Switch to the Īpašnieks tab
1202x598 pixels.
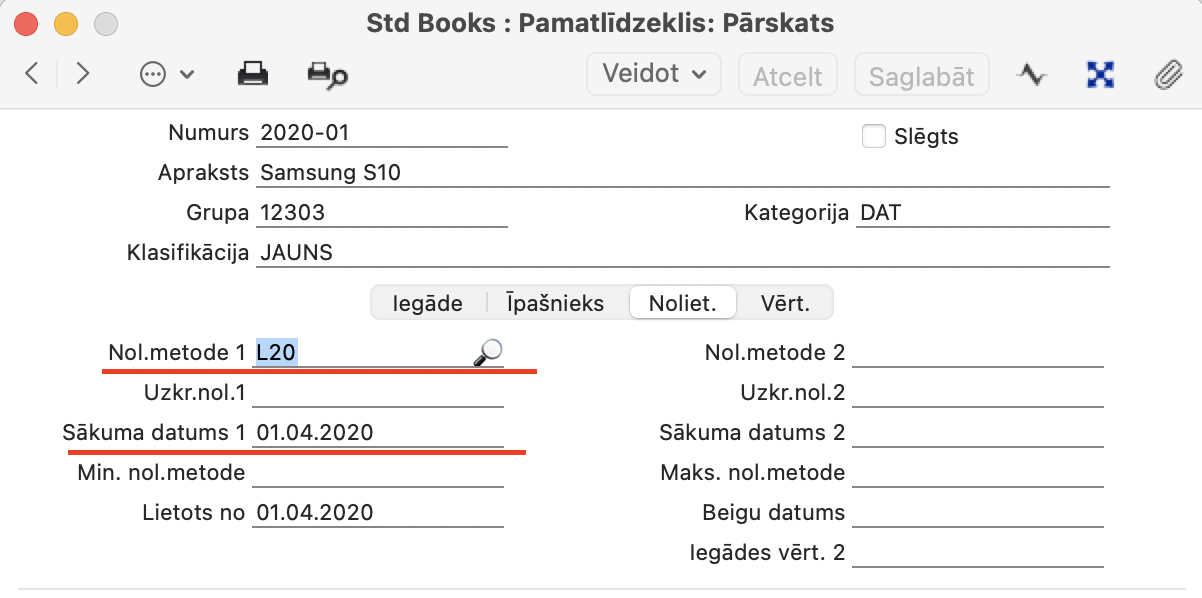coord(555,302)
